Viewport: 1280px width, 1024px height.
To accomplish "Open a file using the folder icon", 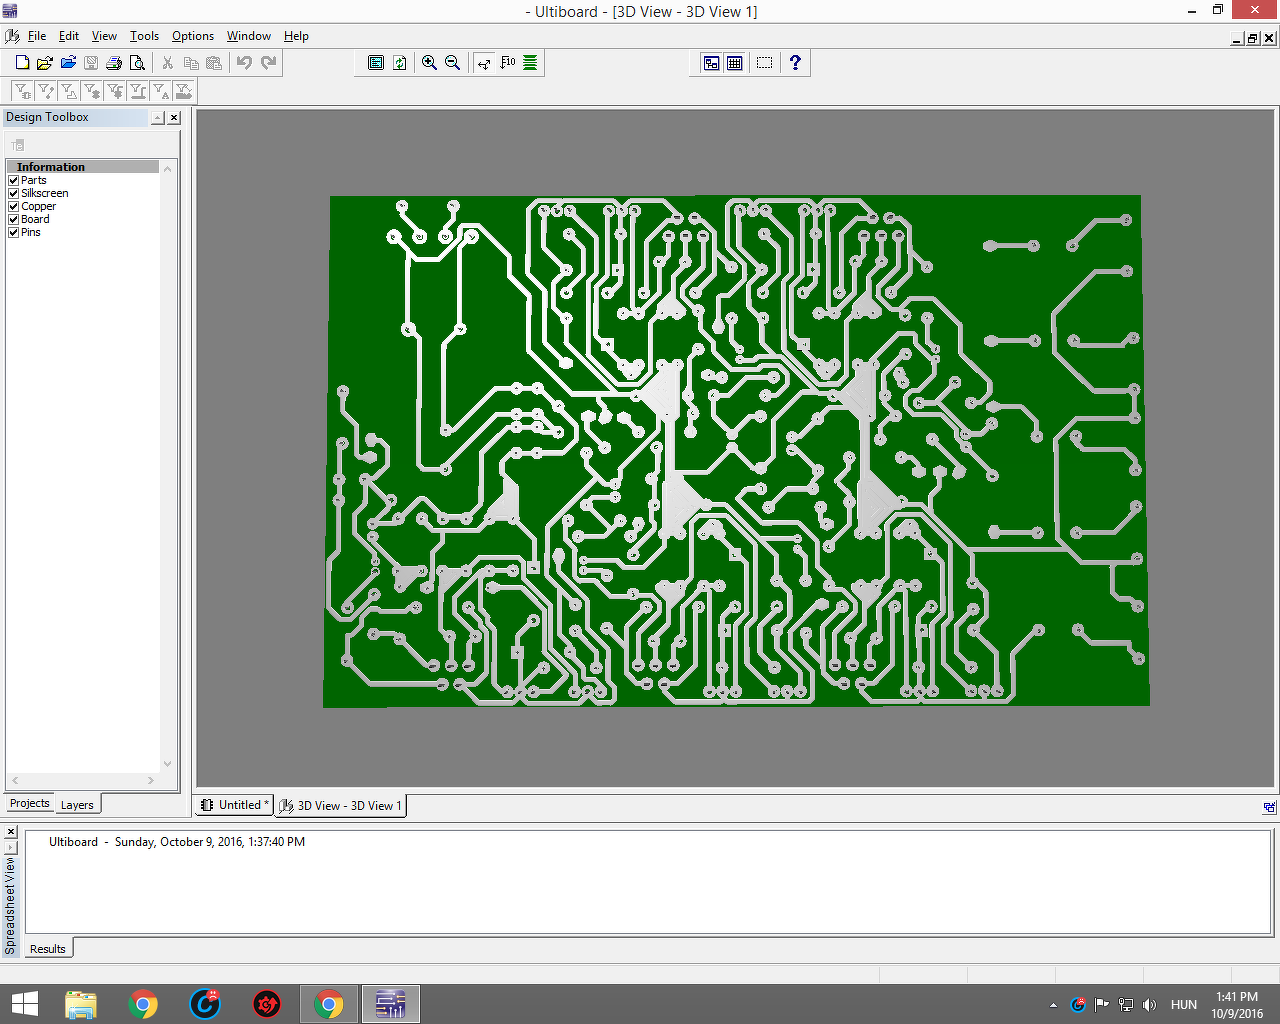I will (45, 63).
